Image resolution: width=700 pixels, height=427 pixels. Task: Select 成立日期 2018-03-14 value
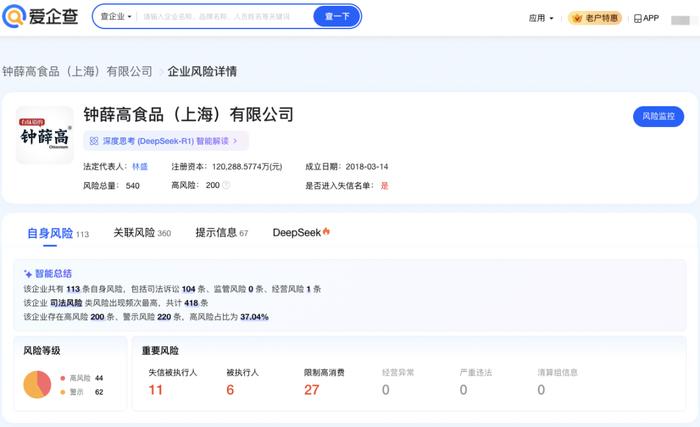(x=367, y=167)
